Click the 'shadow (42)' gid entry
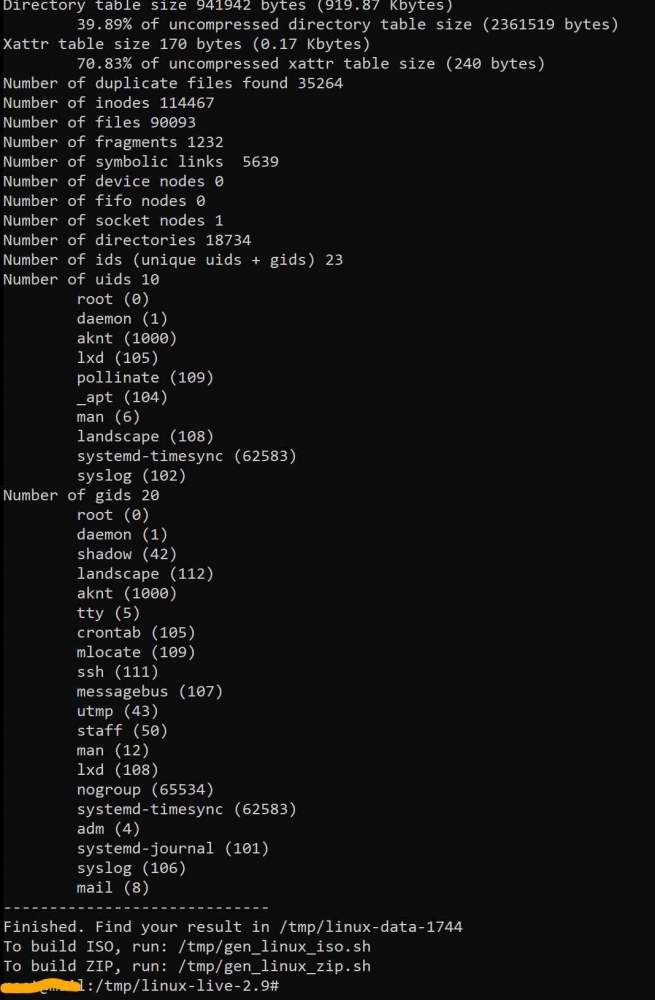The height and width of the screenshot is (1000, 655). pos(126,554)
